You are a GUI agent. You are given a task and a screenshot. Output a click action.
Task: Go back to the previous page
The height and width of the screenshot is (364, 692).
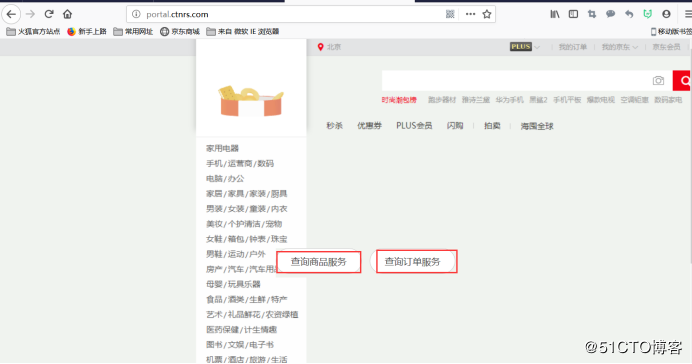click(11, 14)
